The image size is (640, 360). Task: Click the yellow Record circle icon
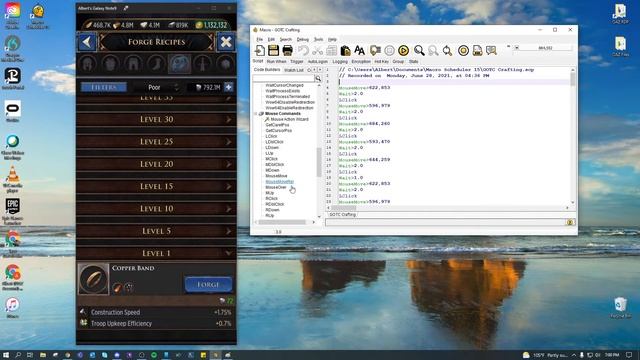[x=463, y=51]
